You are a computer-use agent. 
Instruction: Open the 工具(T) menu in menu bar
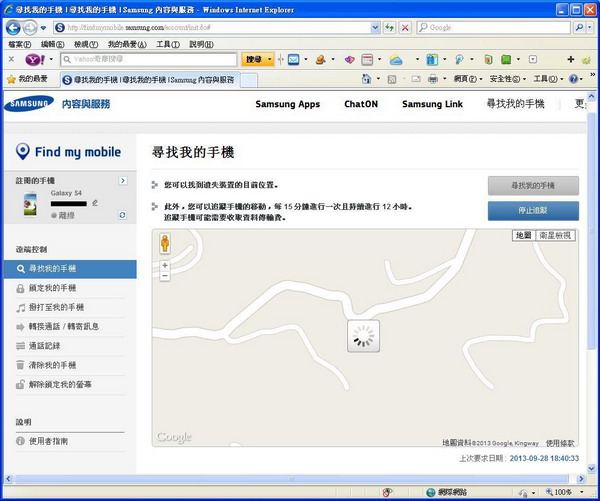168,44
